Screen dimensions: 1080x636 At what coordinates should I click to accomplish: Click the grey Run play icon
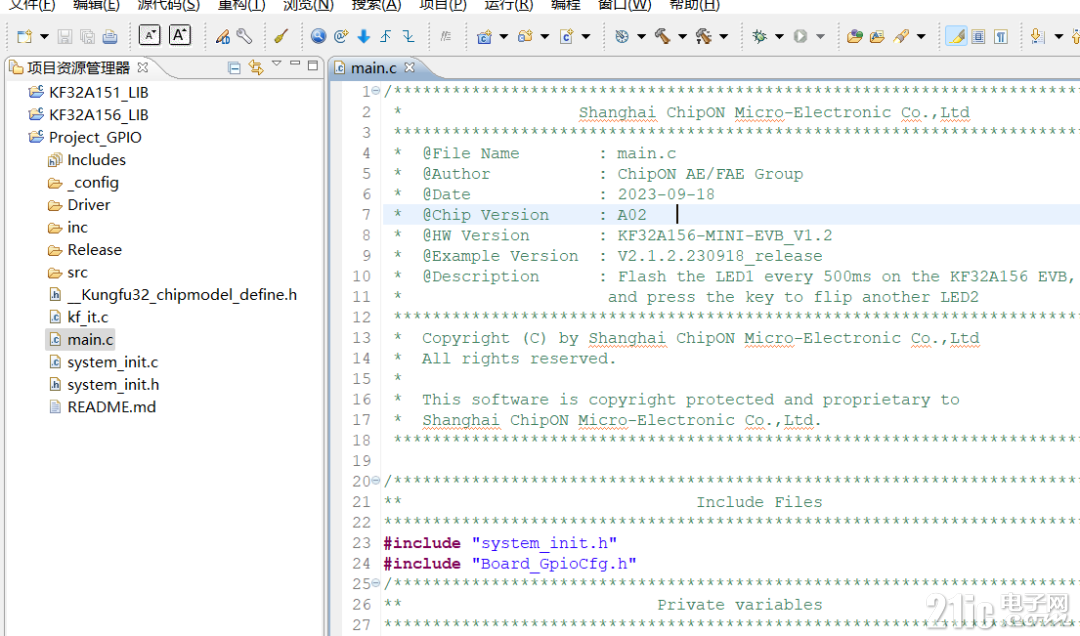[800, 37]
